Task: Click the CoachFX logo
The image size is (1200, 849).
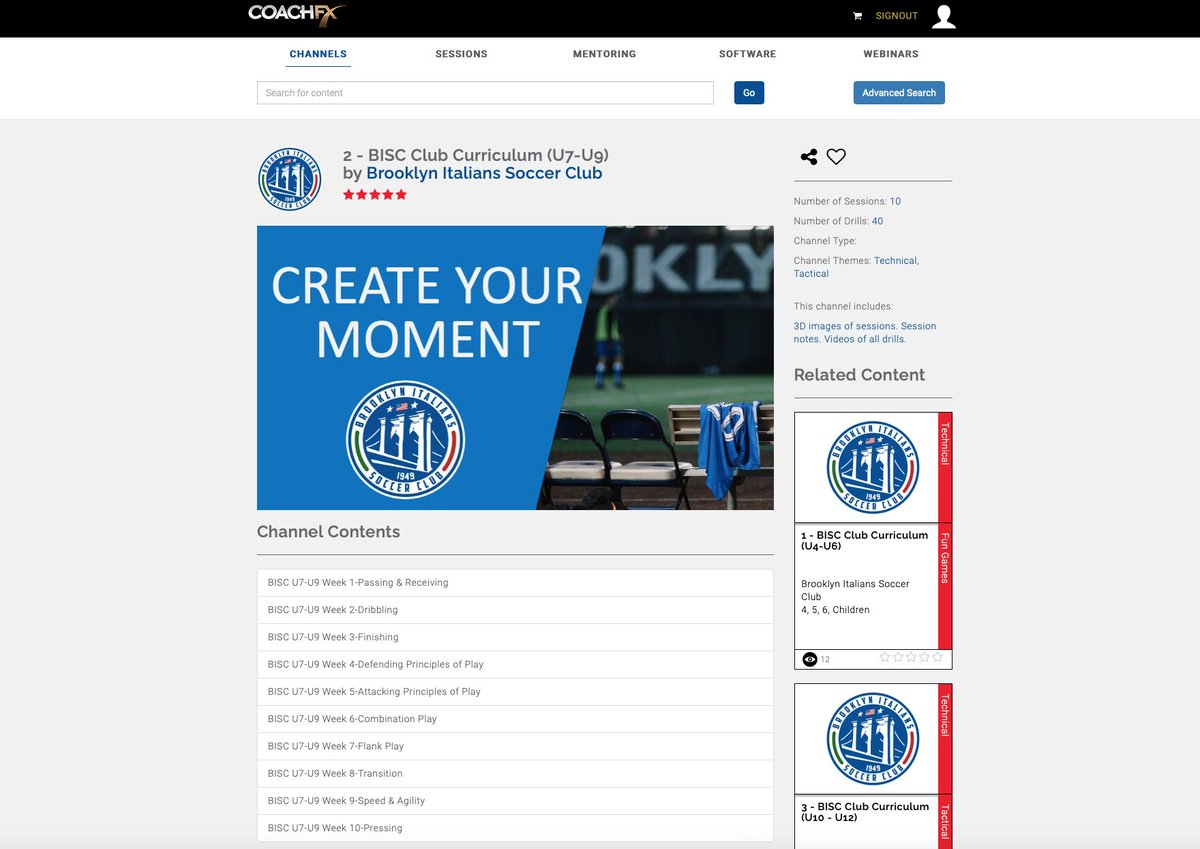Action: pyautogui.click(x=297, y=14)
